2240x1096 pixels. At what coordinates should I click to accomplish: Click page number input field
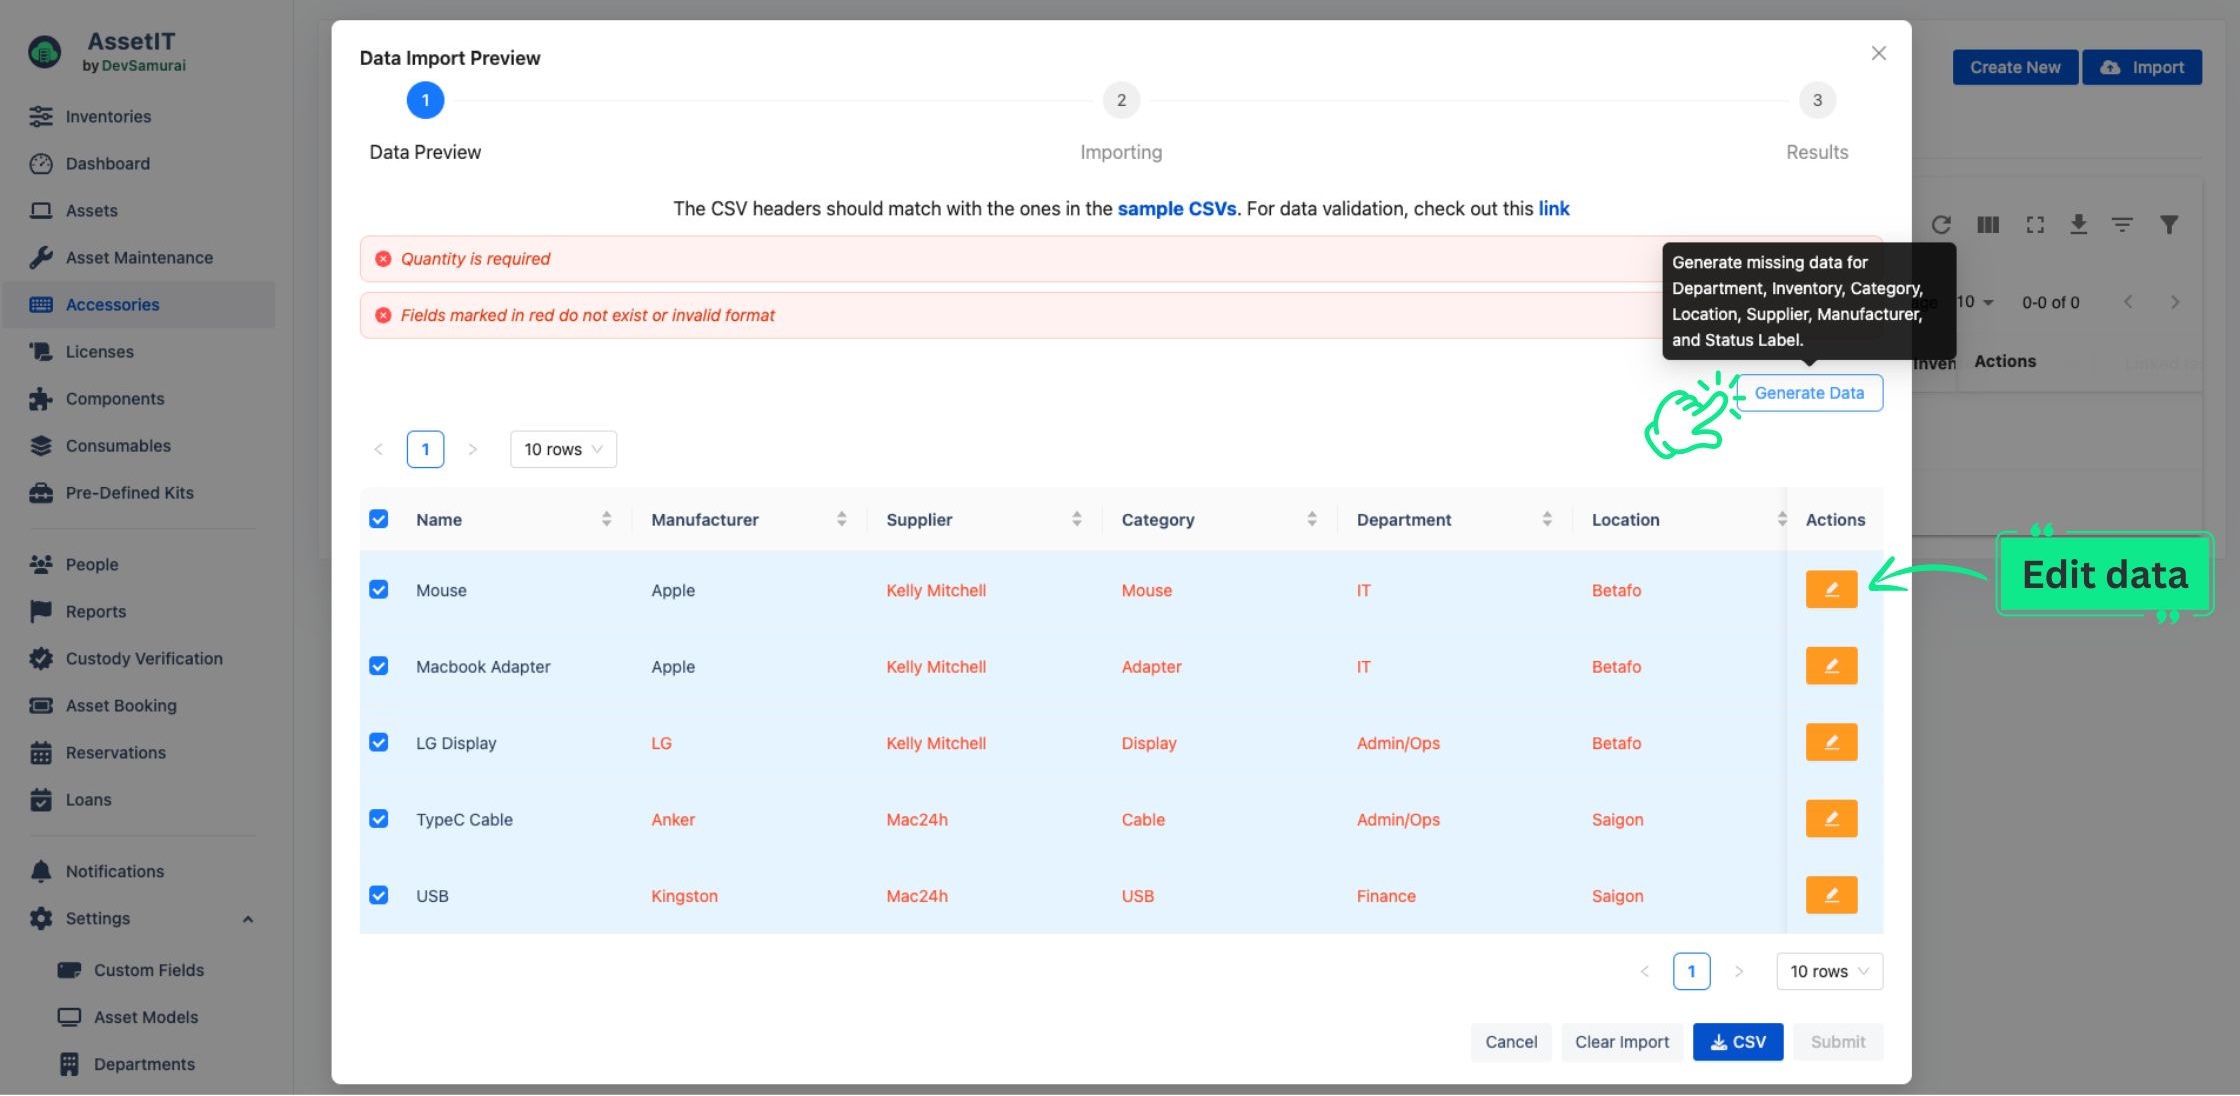pyautogui.click(x=424, y=447)
